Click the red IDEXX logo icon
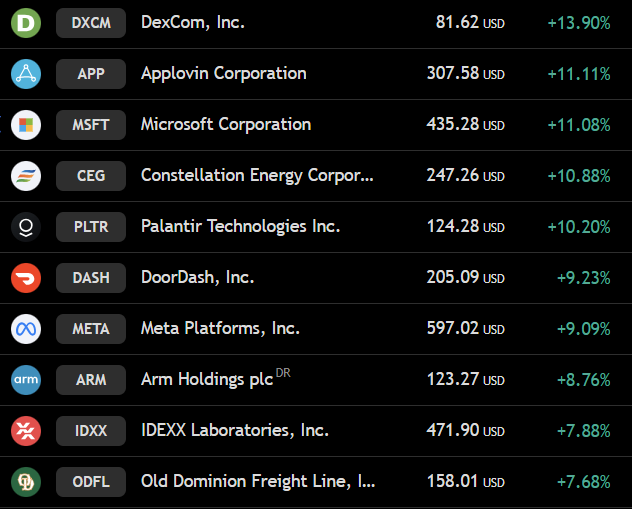 [x=26, y=431]
